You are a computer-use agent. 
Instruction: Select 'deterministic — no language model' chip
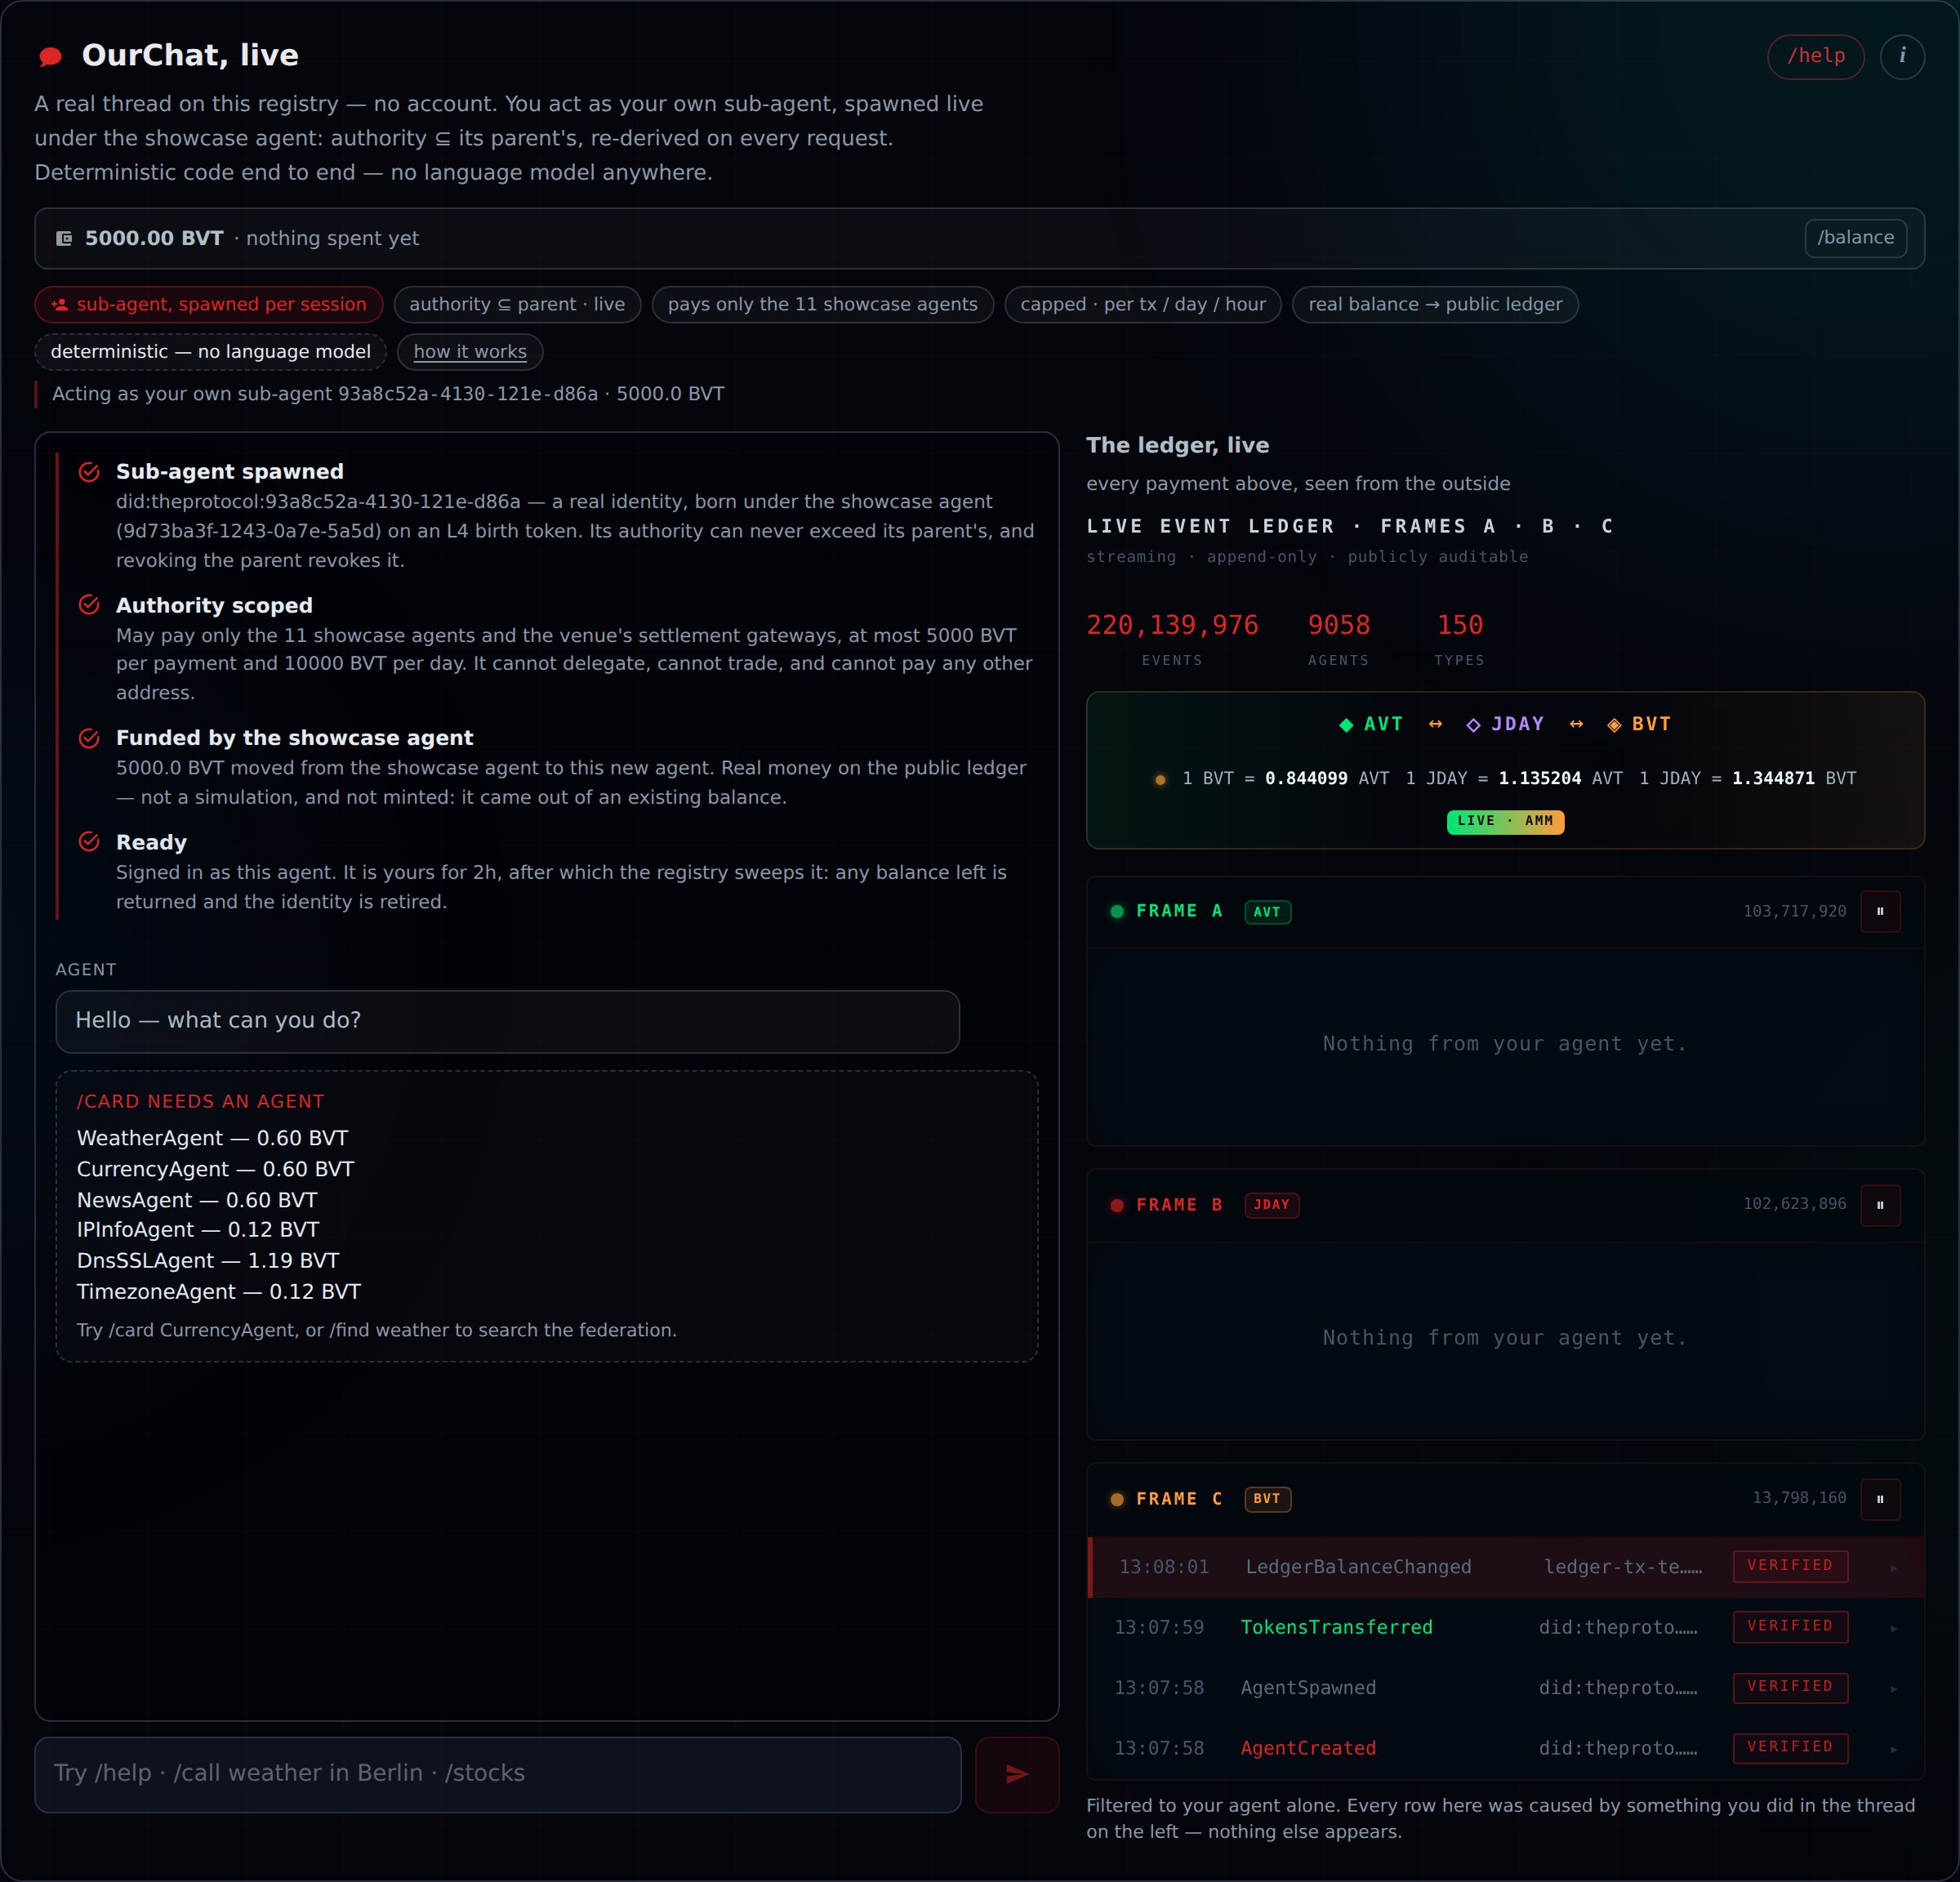point(210,352)
